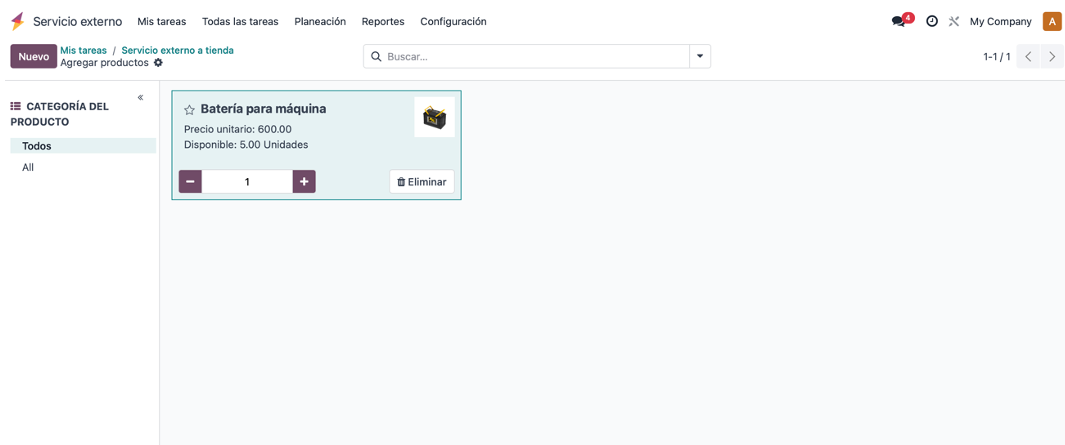Open the user avatar menu

pyautogui.click(x=1052, y=21)
